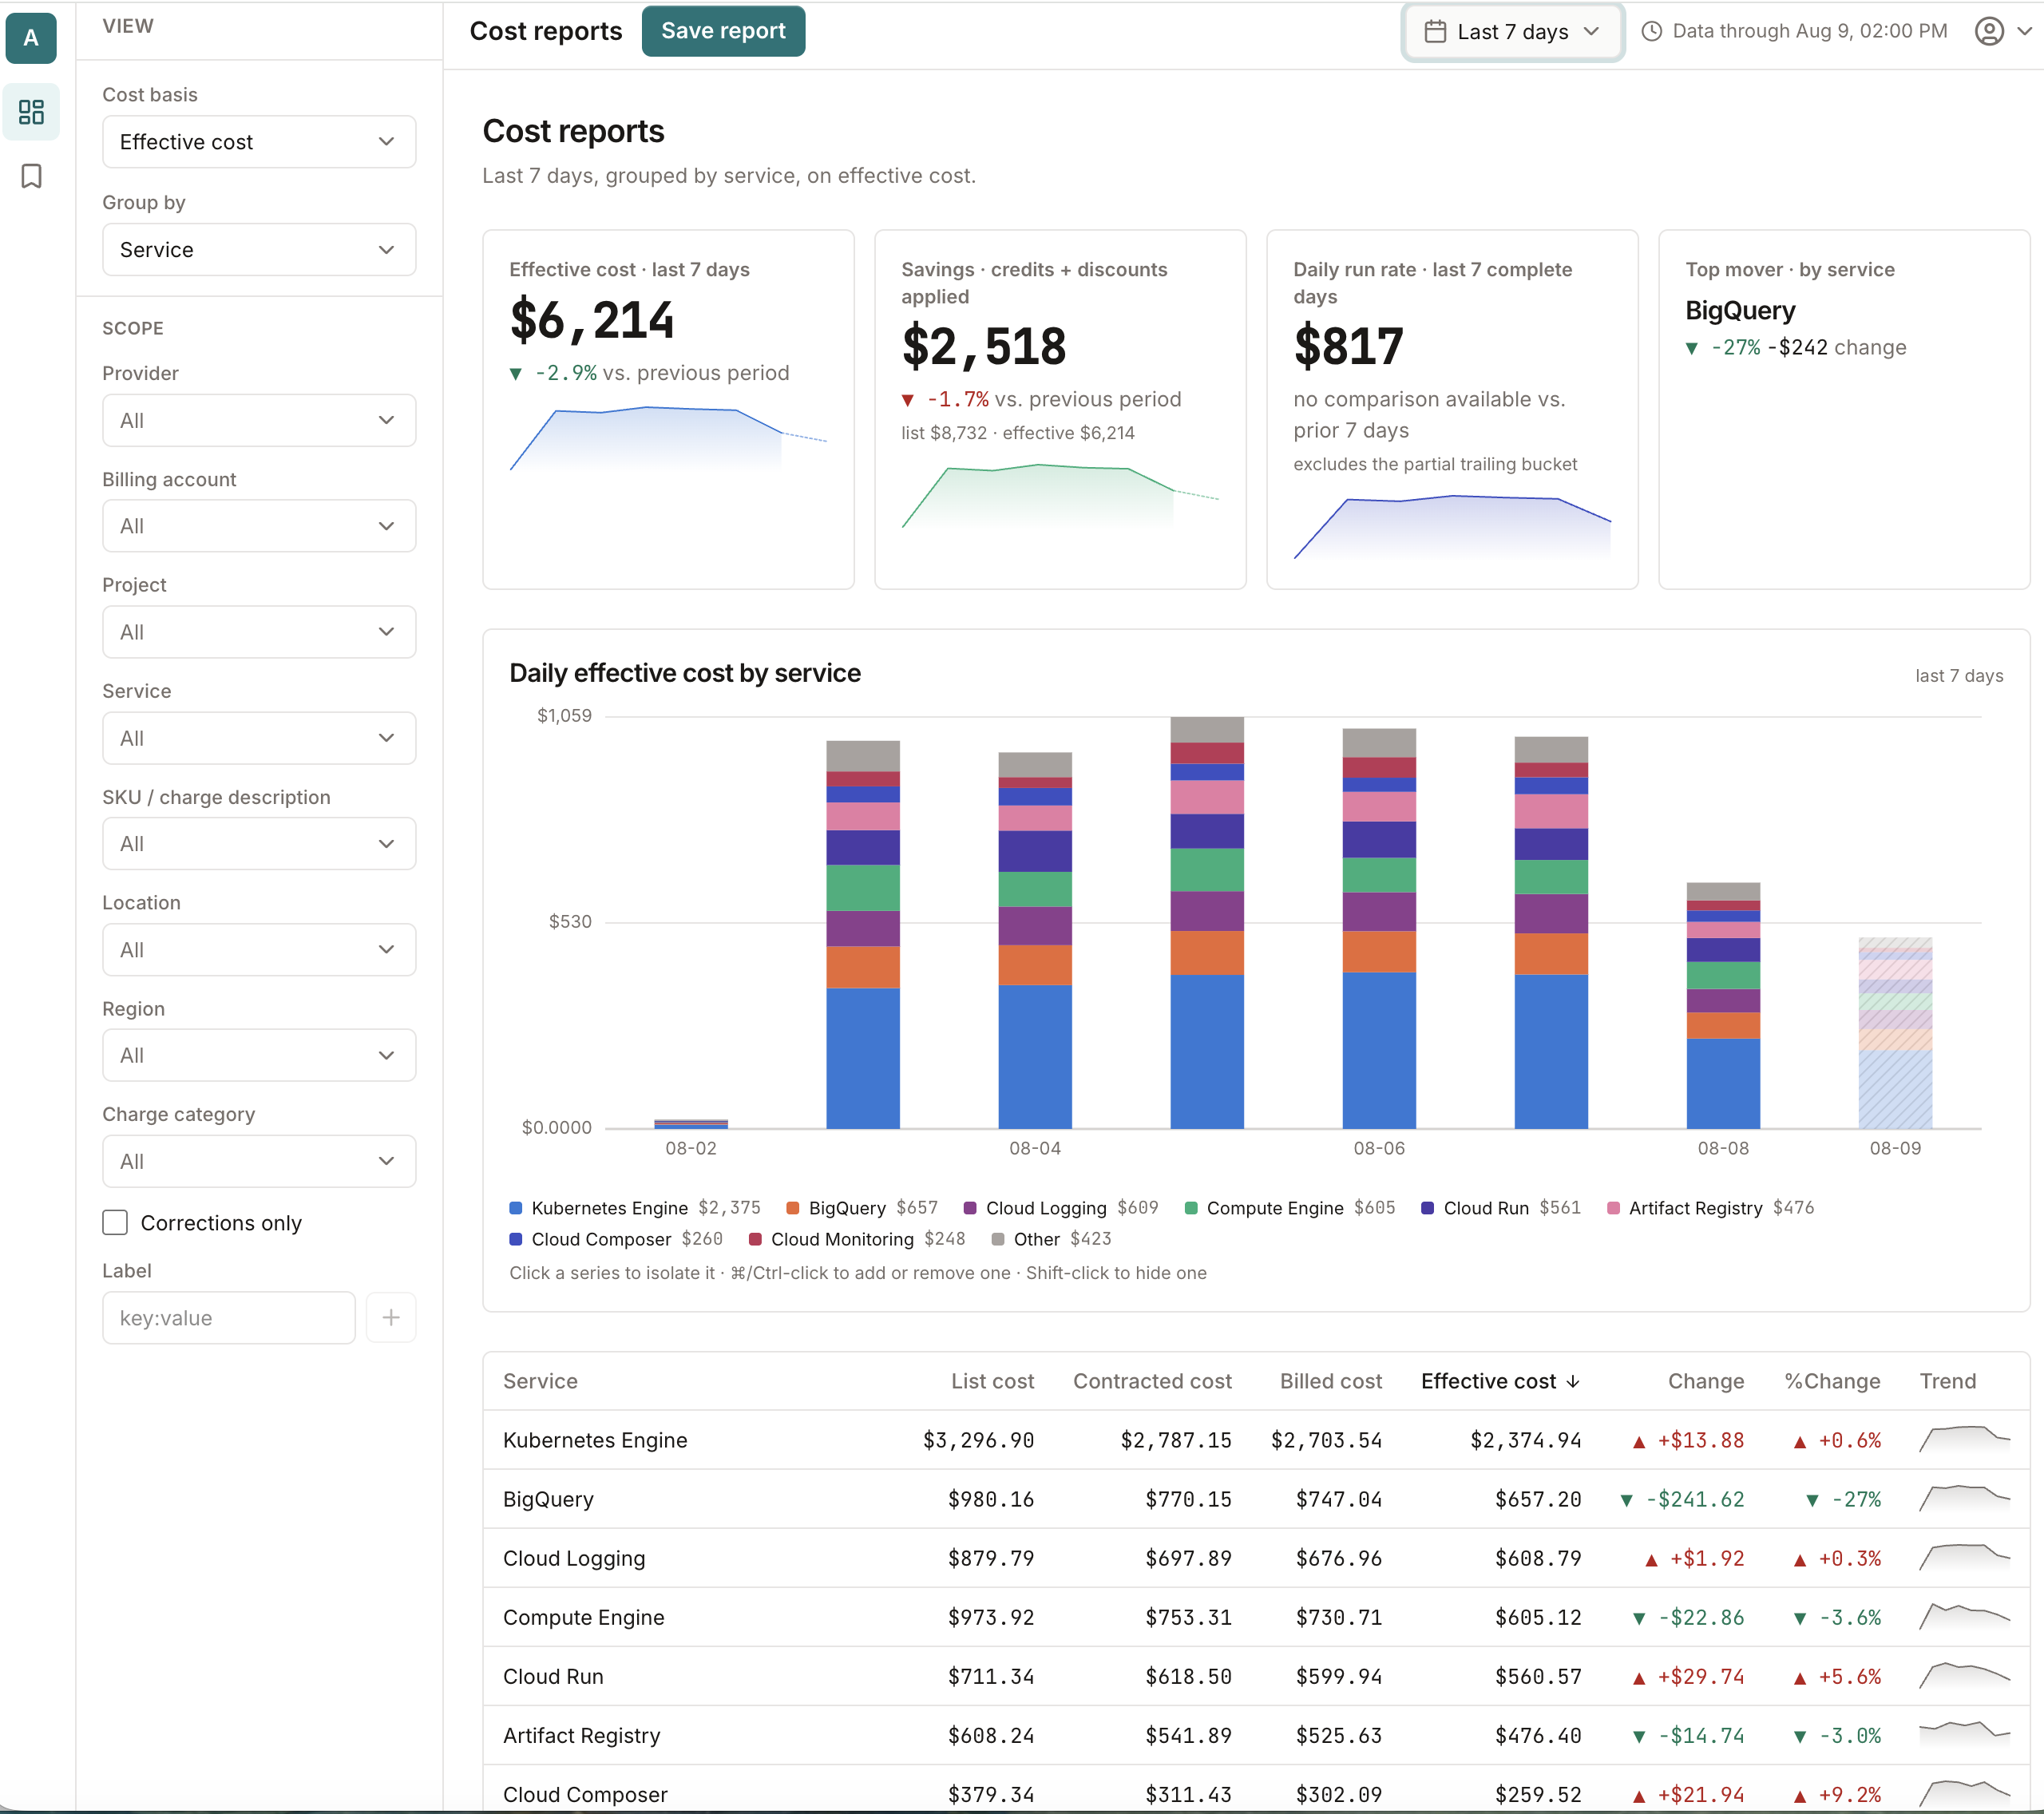The width and height of the screenshot is (2044, 1814).
Task: Sort table by Change column header
Action: [1706, 1381]
